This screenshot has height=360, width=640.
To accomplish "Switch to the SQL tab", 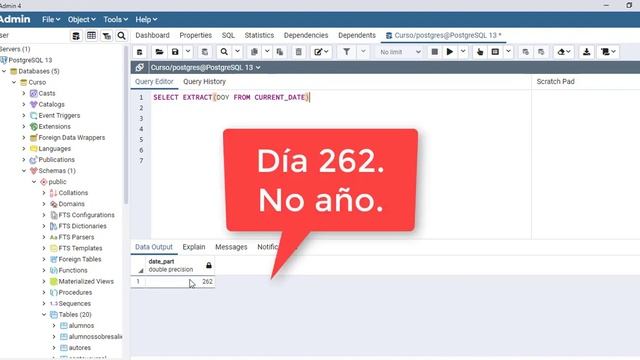I will click(228, 35).
